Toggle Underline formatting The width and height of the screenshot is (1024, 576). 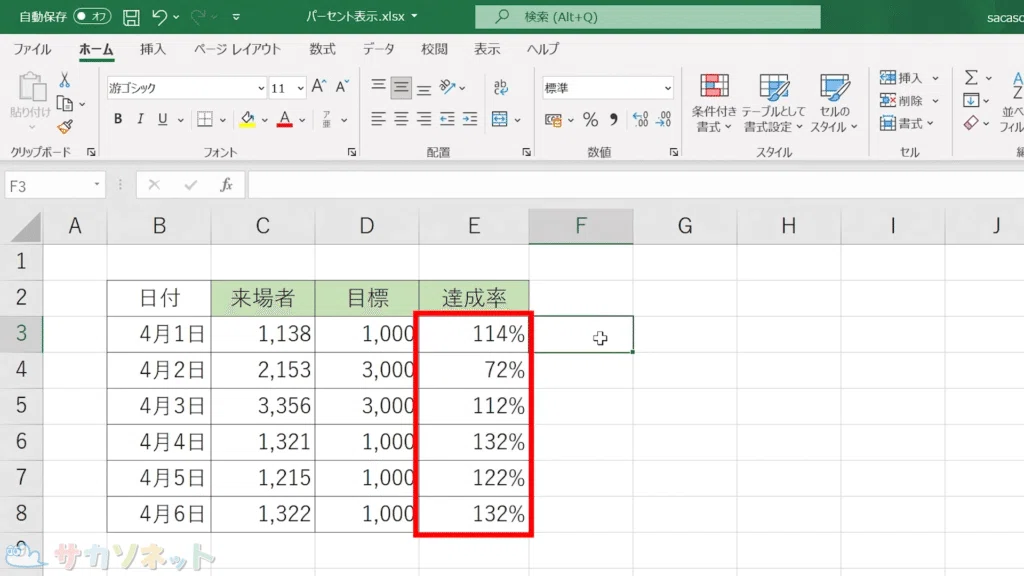coord(163,119)
